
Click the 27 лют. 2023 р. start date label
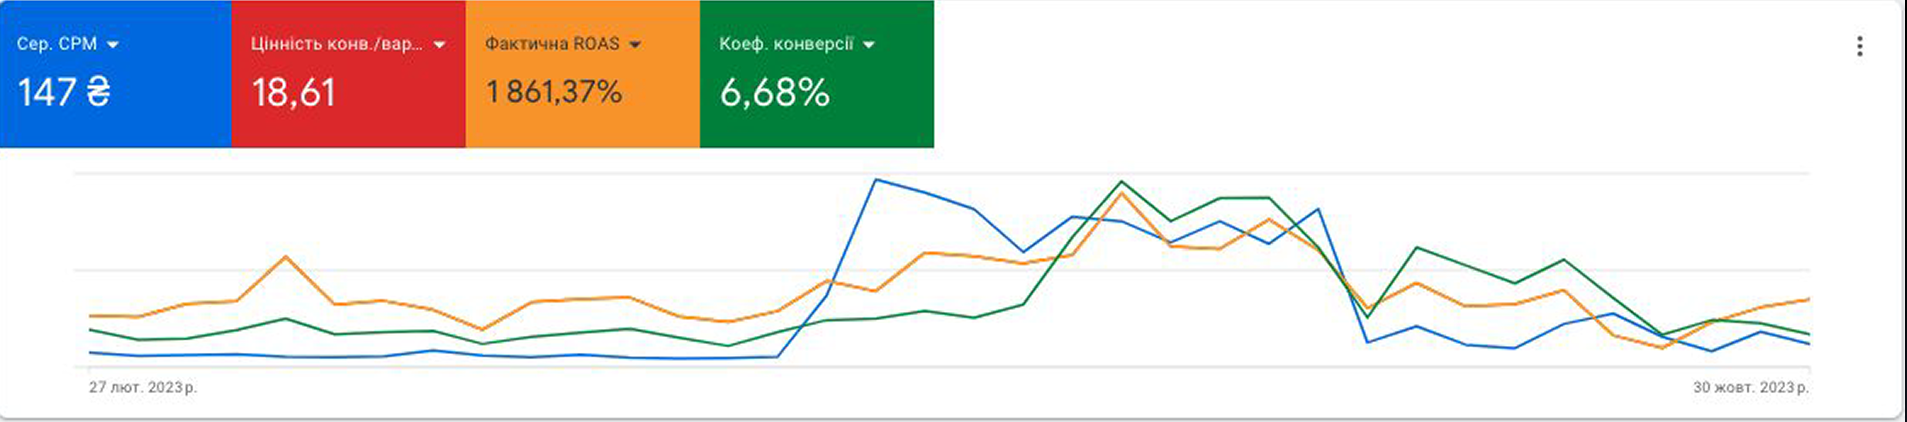(x=143, y=387)
